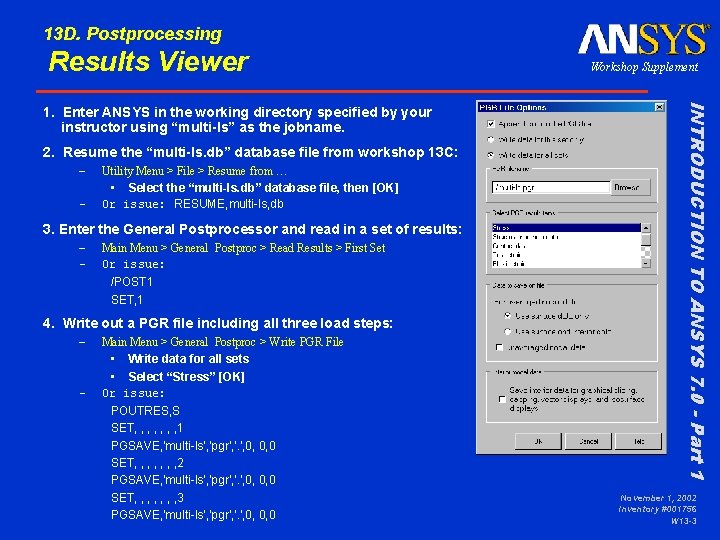
Task: Click the Cancel button in the dialog
Action: (588, 441)
